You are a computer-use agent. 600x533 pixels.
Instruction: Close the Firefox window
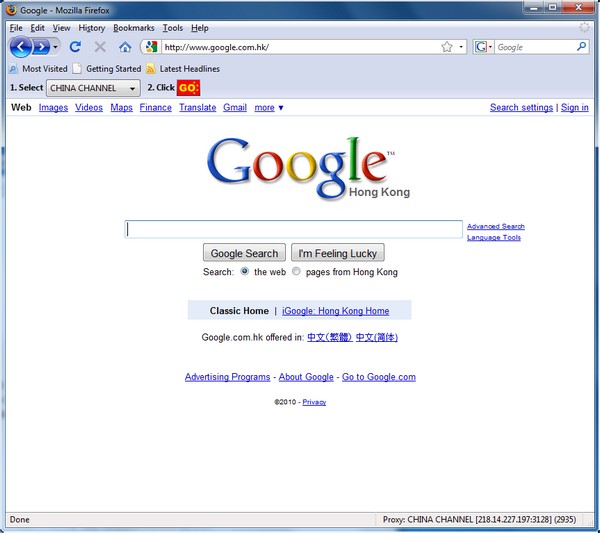click(578, 7)
